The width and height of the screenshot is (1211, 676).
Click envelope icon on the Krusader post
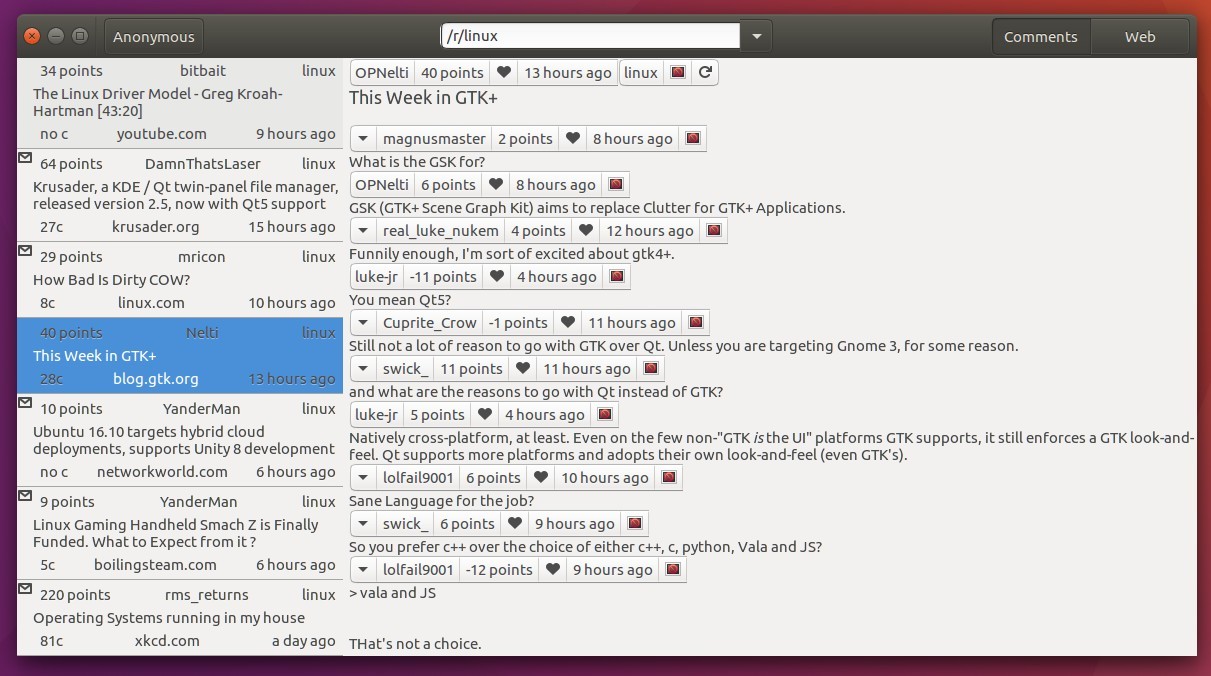point(25,157)
